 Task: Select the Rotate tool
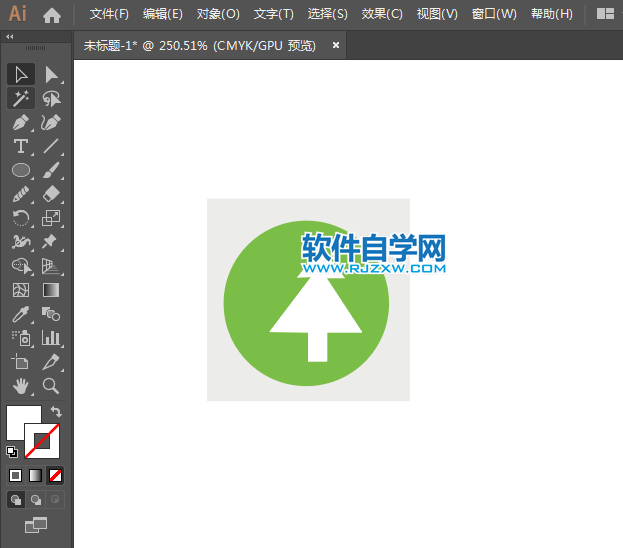21,218
